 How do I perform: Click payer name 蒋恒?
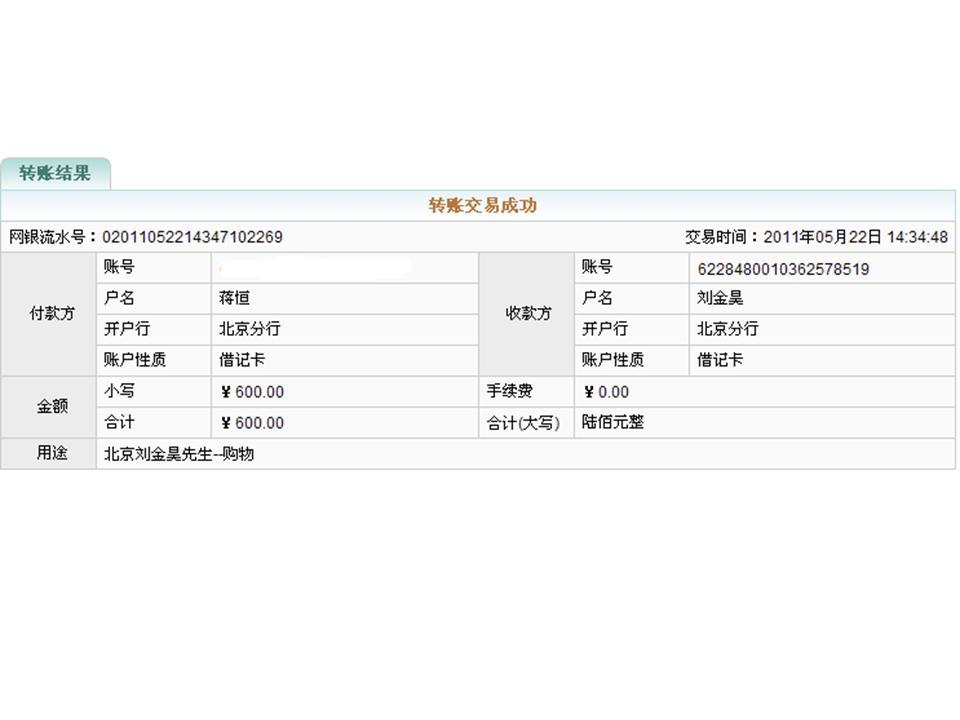point(234,298)
